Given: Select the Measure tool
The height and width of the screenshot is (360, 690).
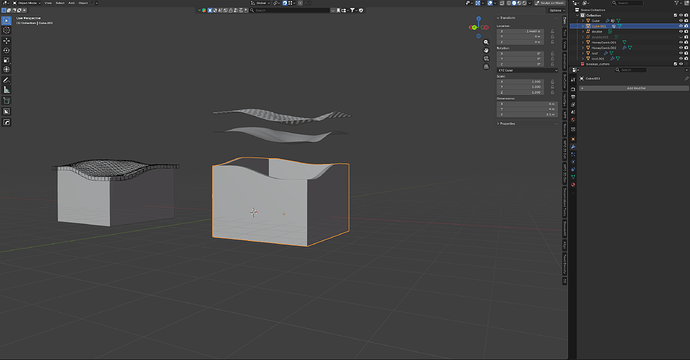Looking at the screenshot, I should (x=6, y=90).
